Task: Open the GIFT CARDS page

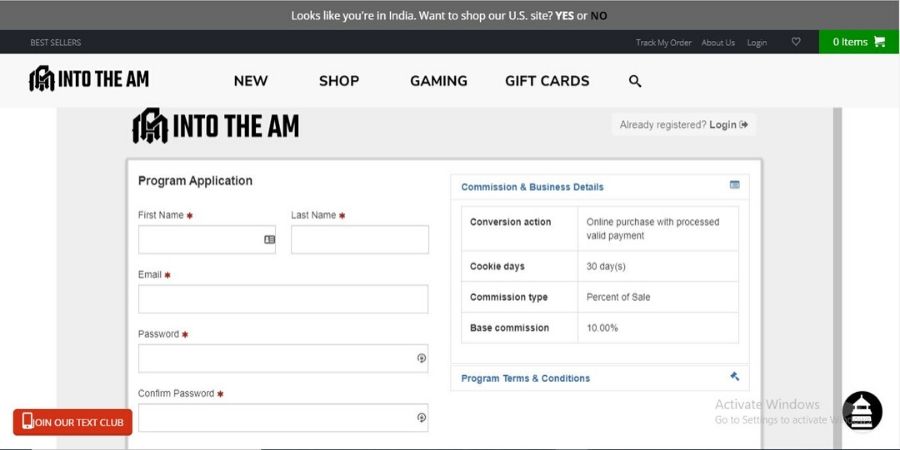Action: point(547,81)
